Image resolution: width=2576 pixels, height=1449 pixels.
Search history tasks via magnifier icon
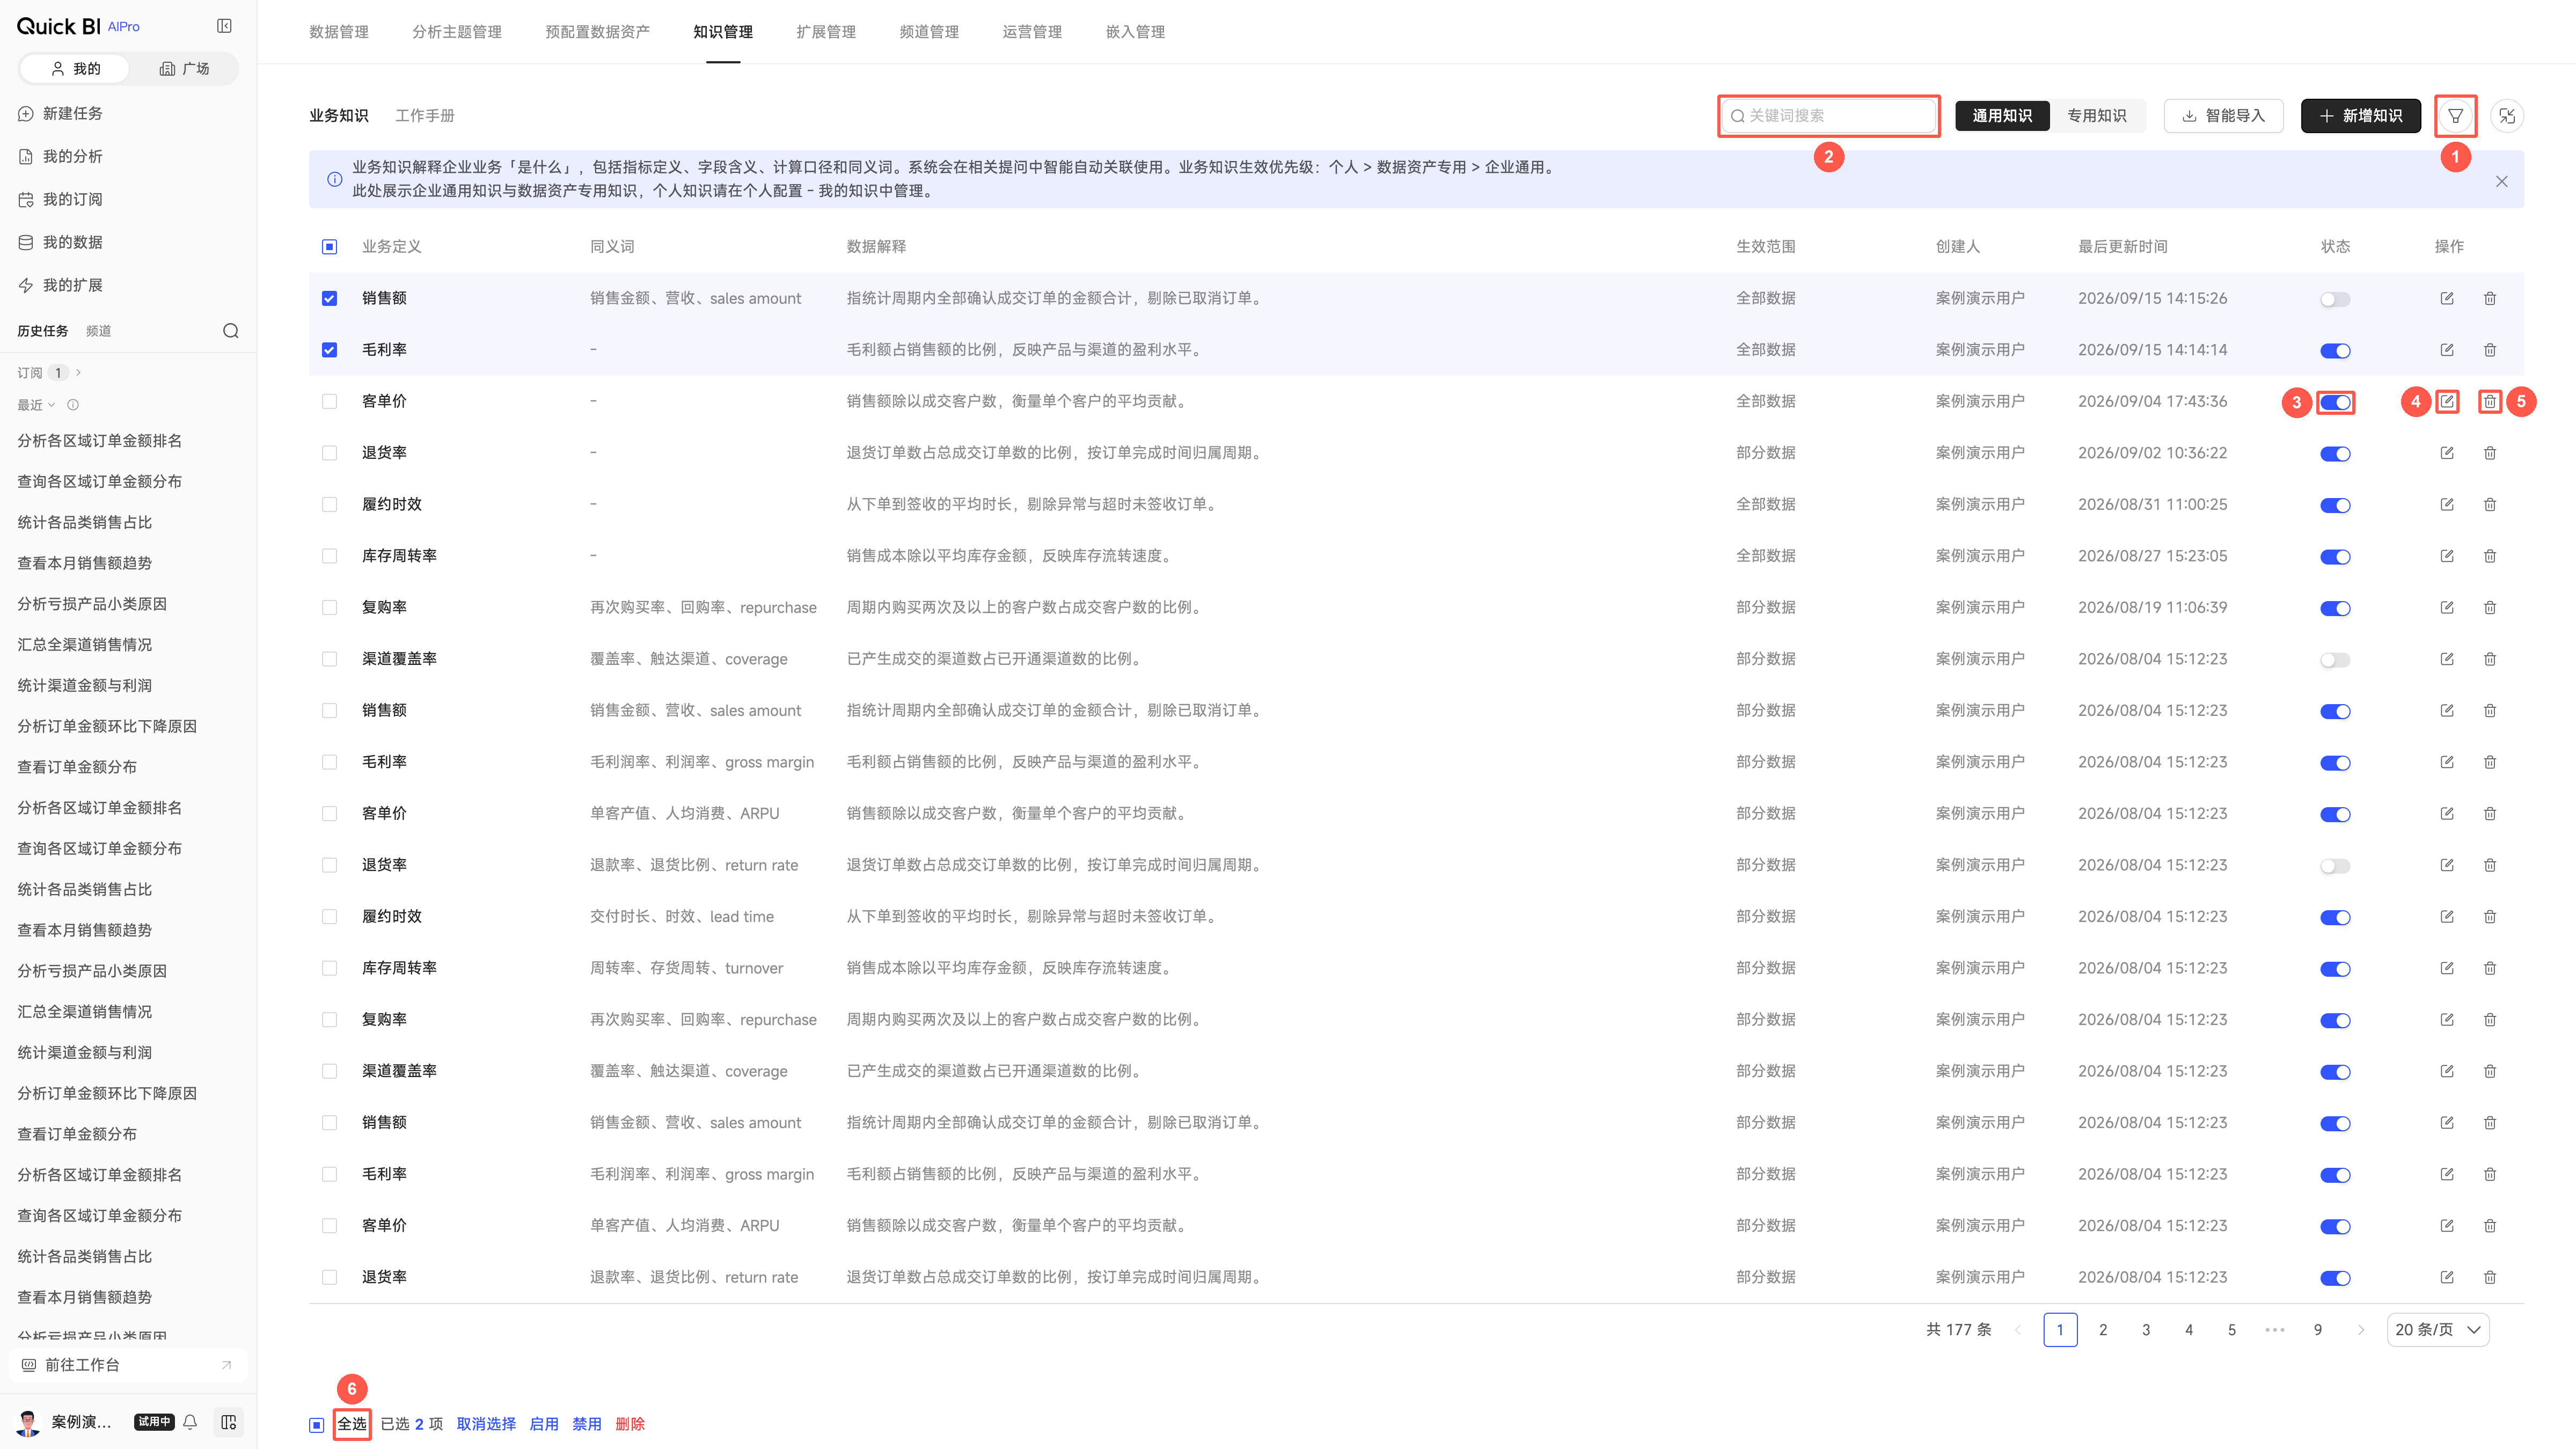point(231,331)
